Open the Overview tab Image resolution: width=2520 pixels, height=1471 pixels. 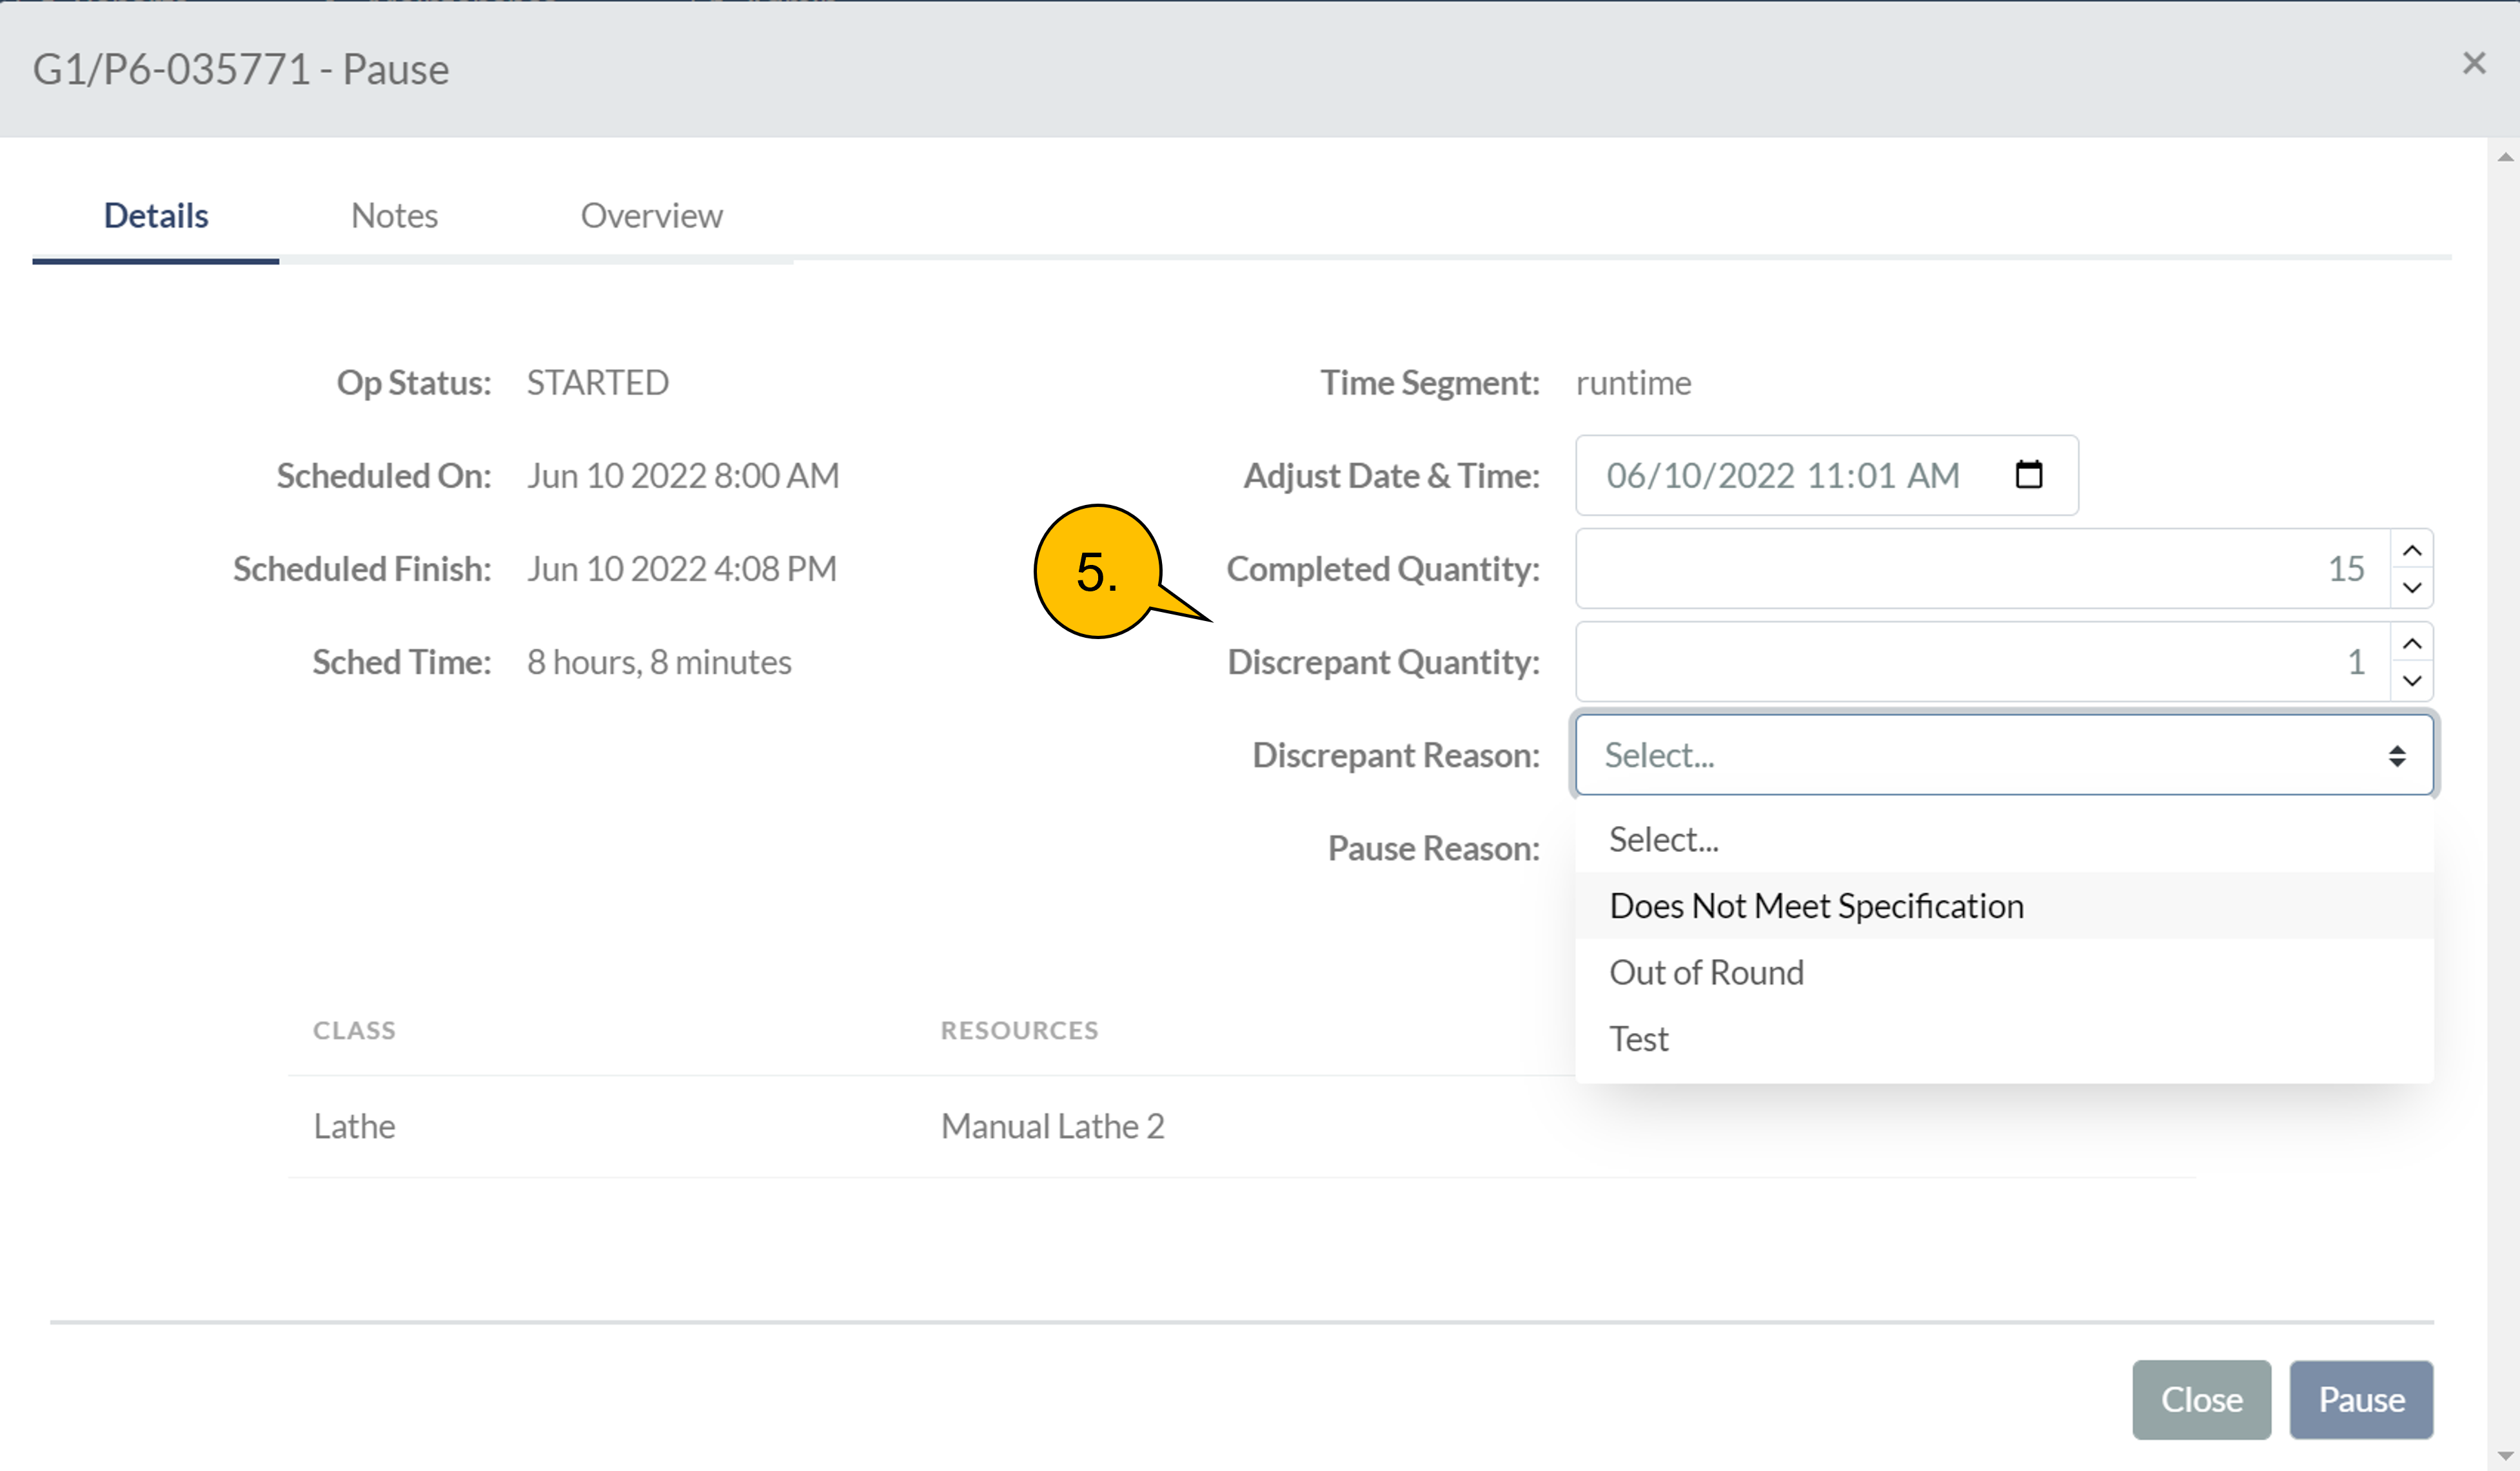pos(651,215)
